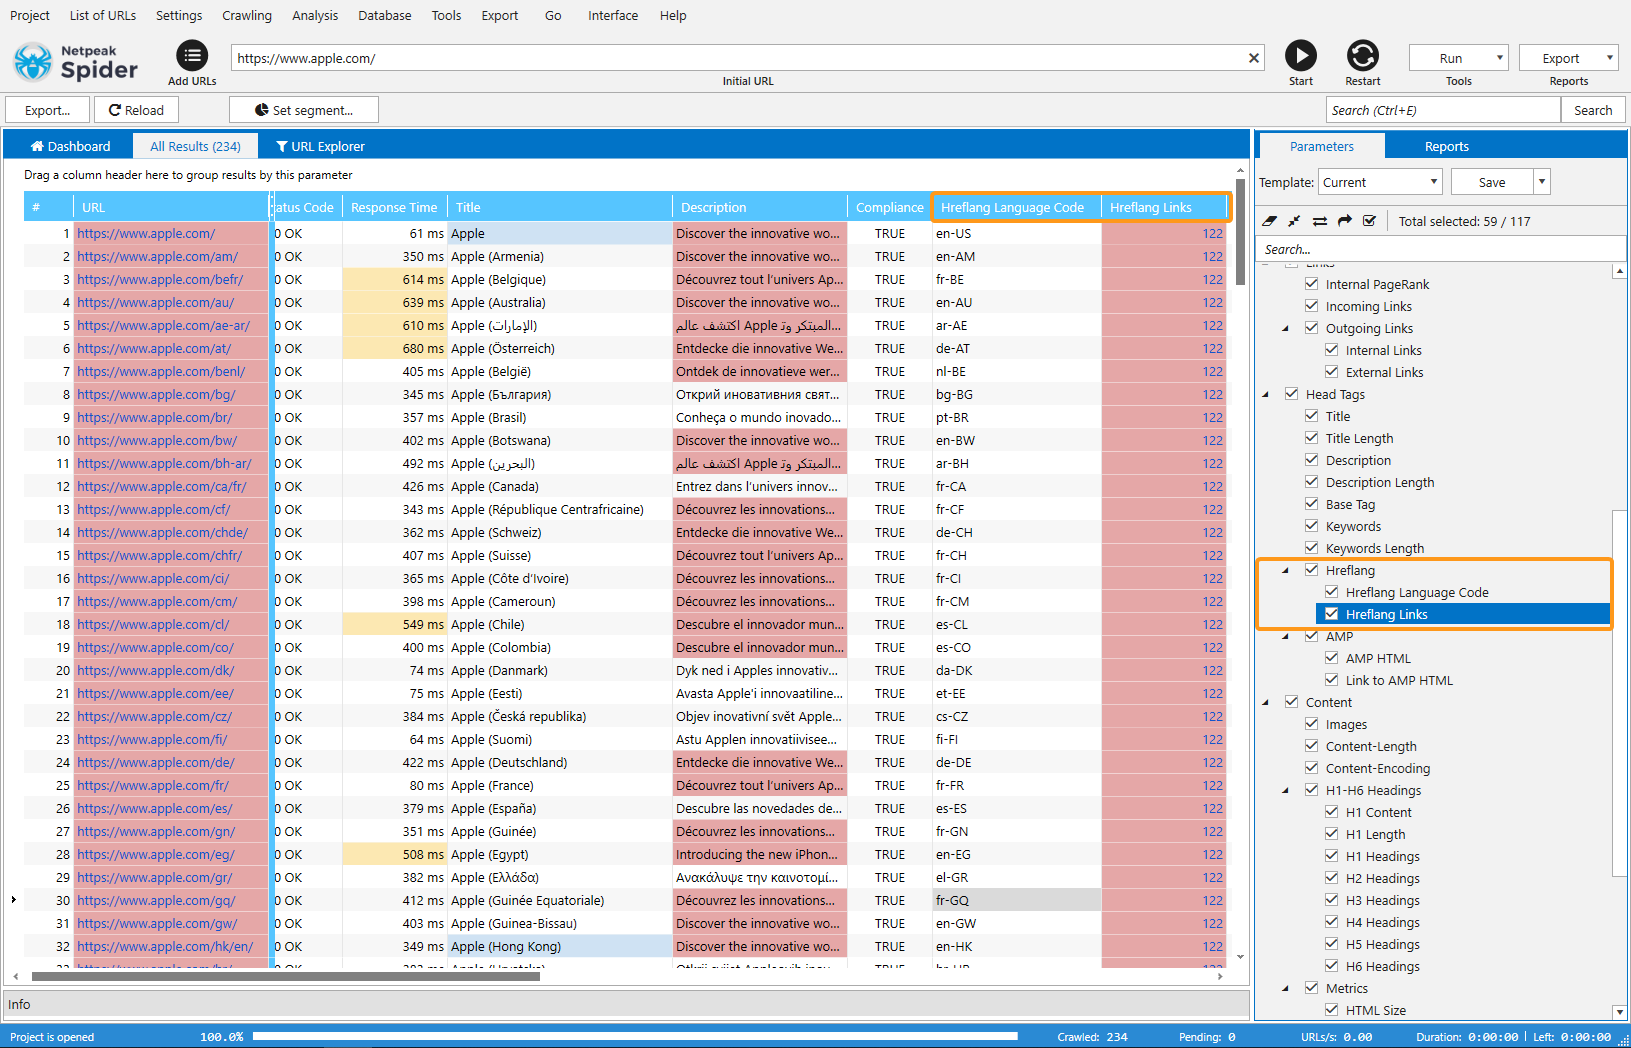Click the eraser icon in Parameters toolbar
Screen dimensions: 1631x1048
coord(1269,221)
